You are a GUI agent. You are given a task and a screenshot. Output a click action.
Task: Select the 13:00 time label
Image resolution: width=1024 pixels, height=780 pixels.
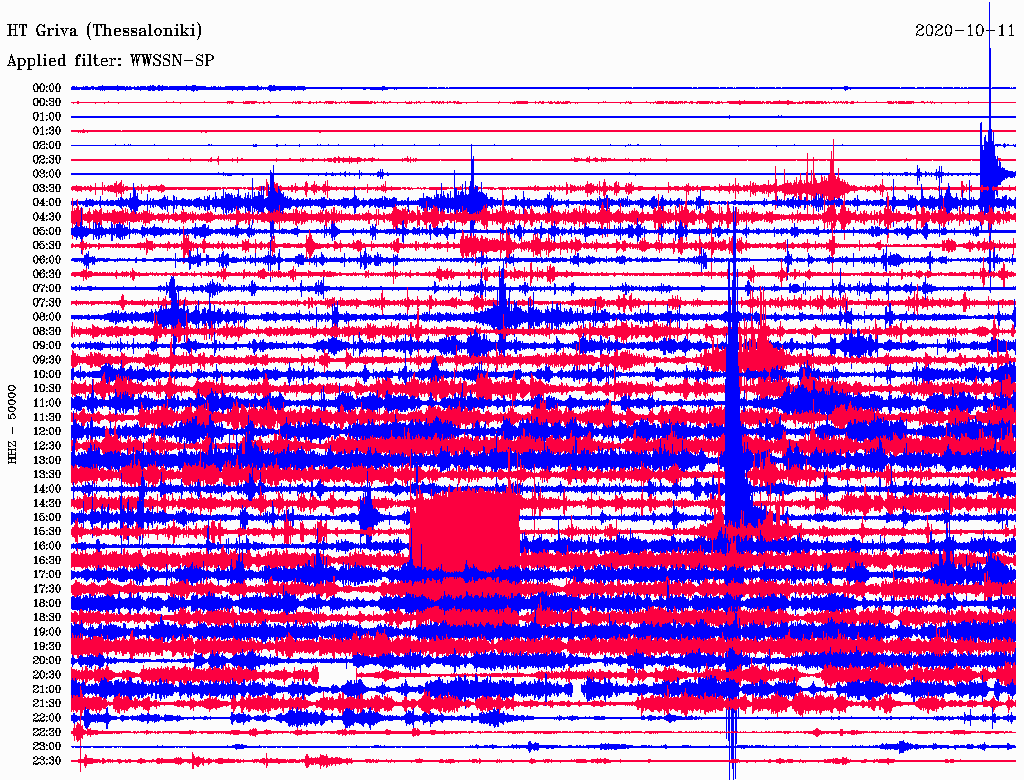click(x=47, y=461)
